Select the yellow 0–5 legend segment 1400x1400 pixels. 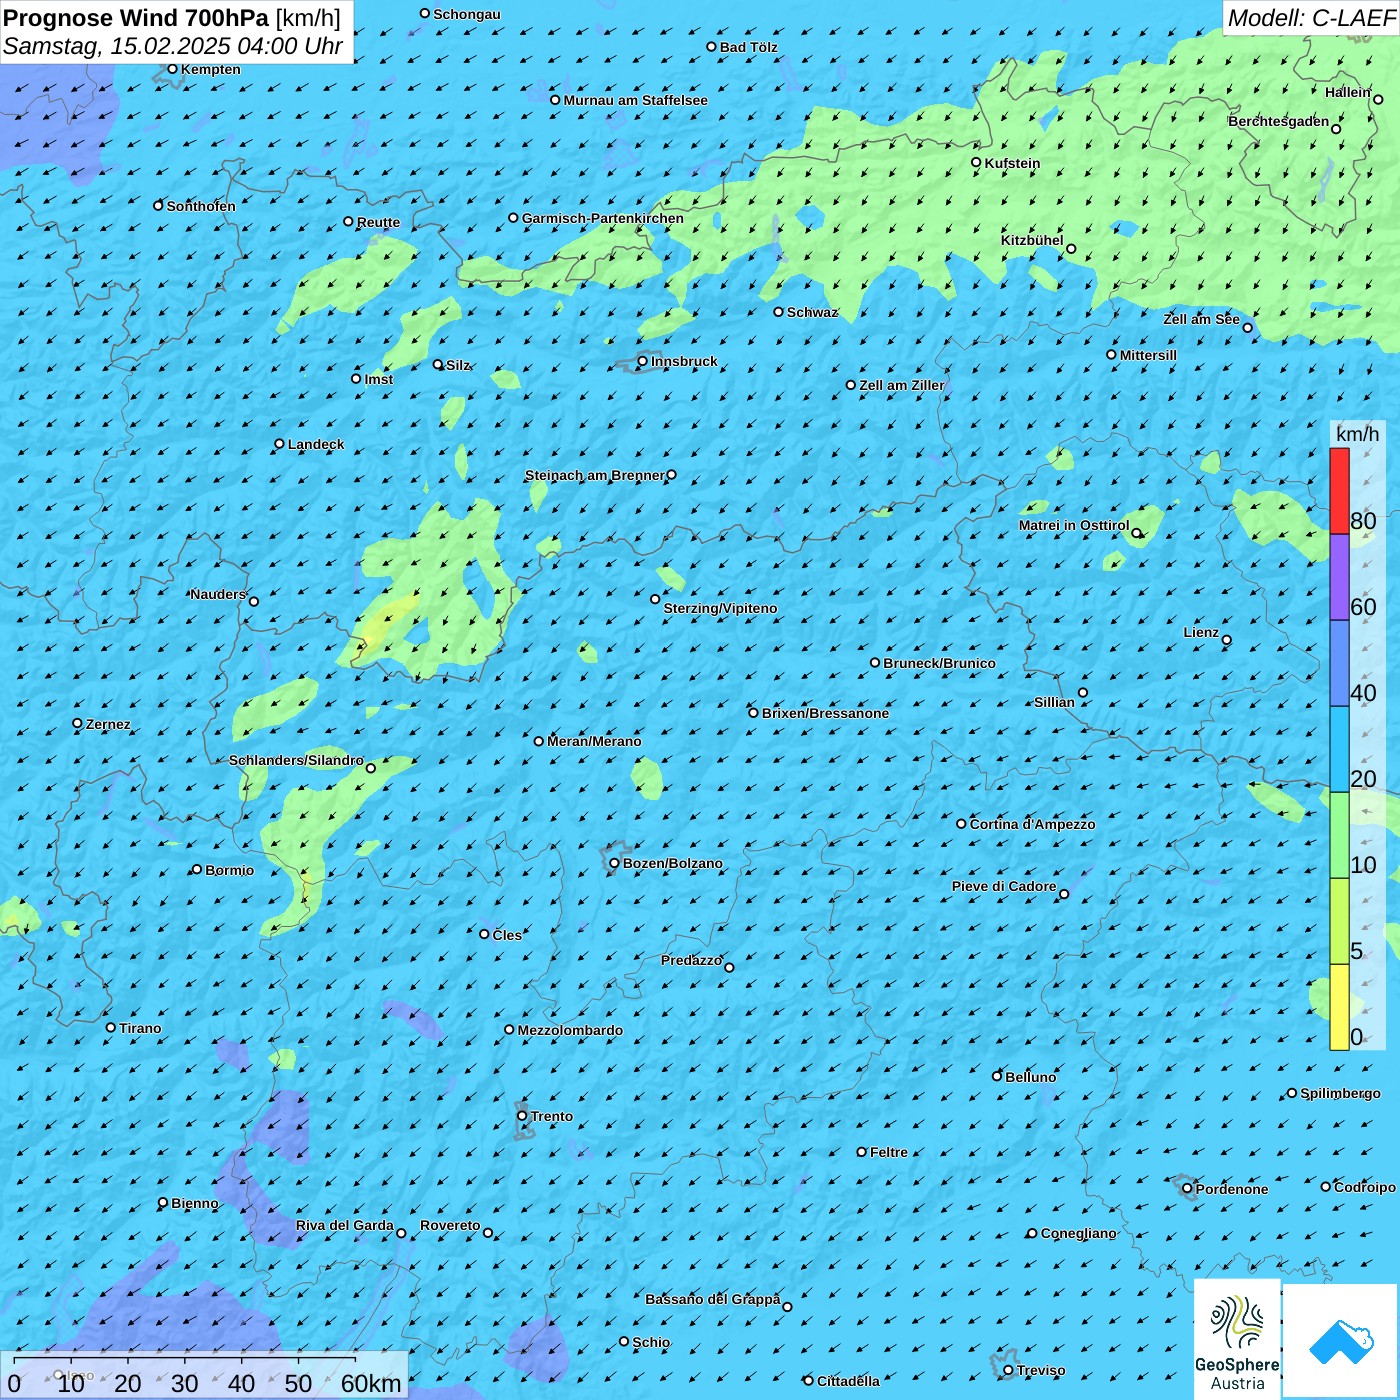[x=1339, y=1007]
